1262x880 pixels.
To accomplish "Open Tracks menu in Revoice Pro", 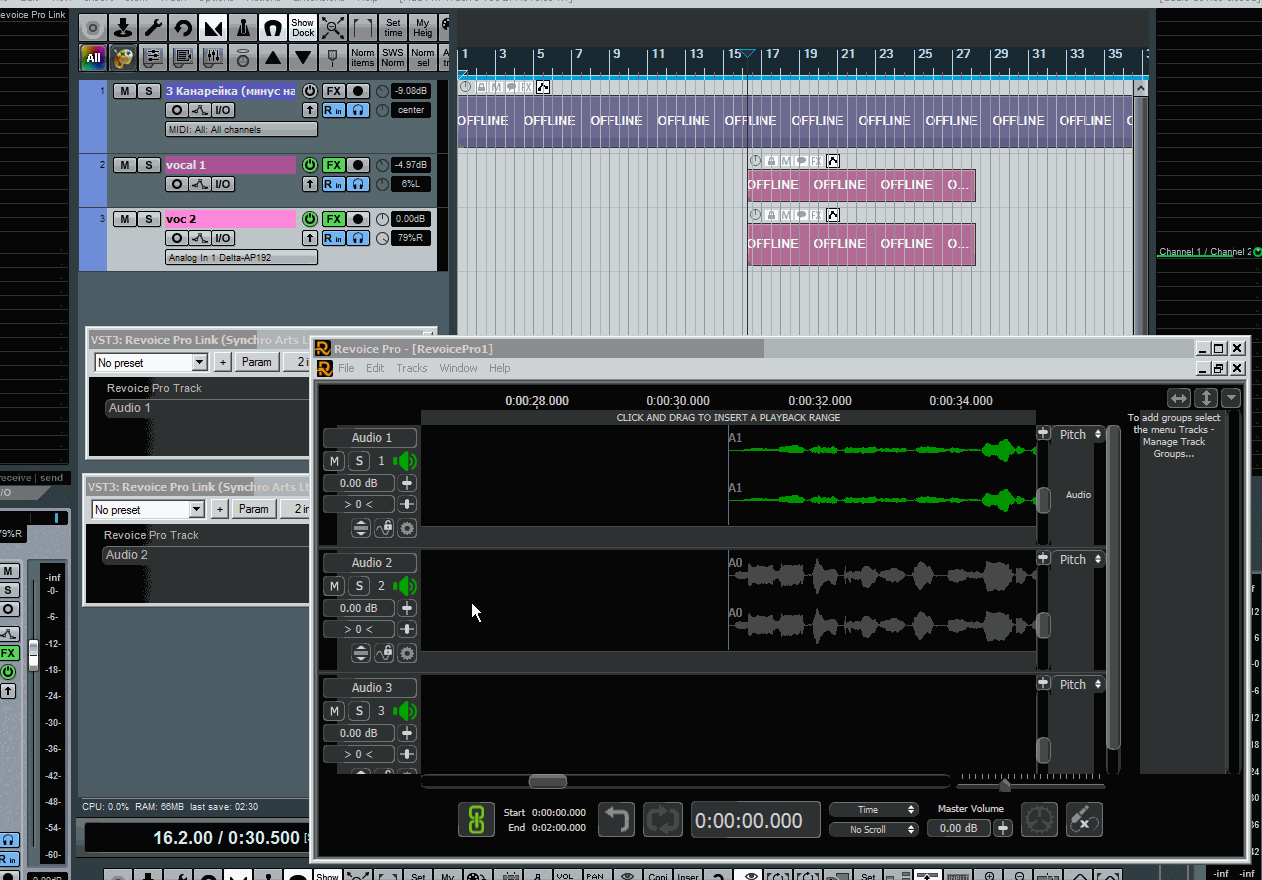I will pyautogui.click(x=412, y=368).
